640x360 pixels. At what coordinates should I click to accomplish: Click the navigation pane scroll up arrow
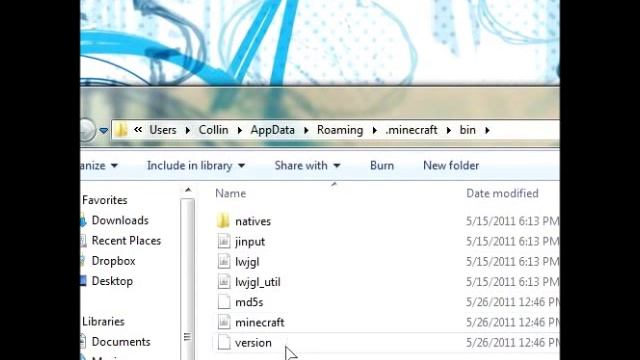click(x=188, y=190)
